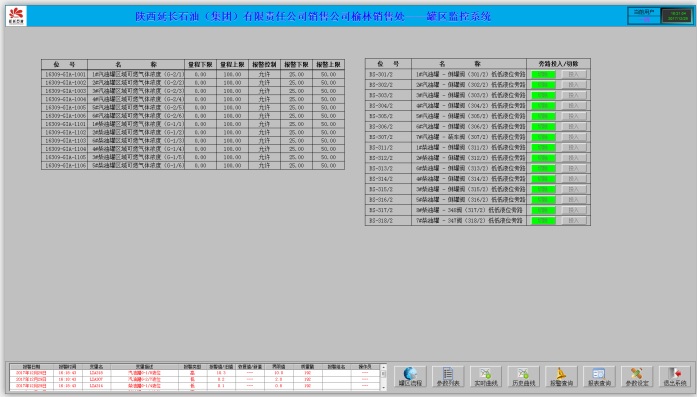Select the 16309-GIA-1001 row's 报警控制 cell

[264, 74]
